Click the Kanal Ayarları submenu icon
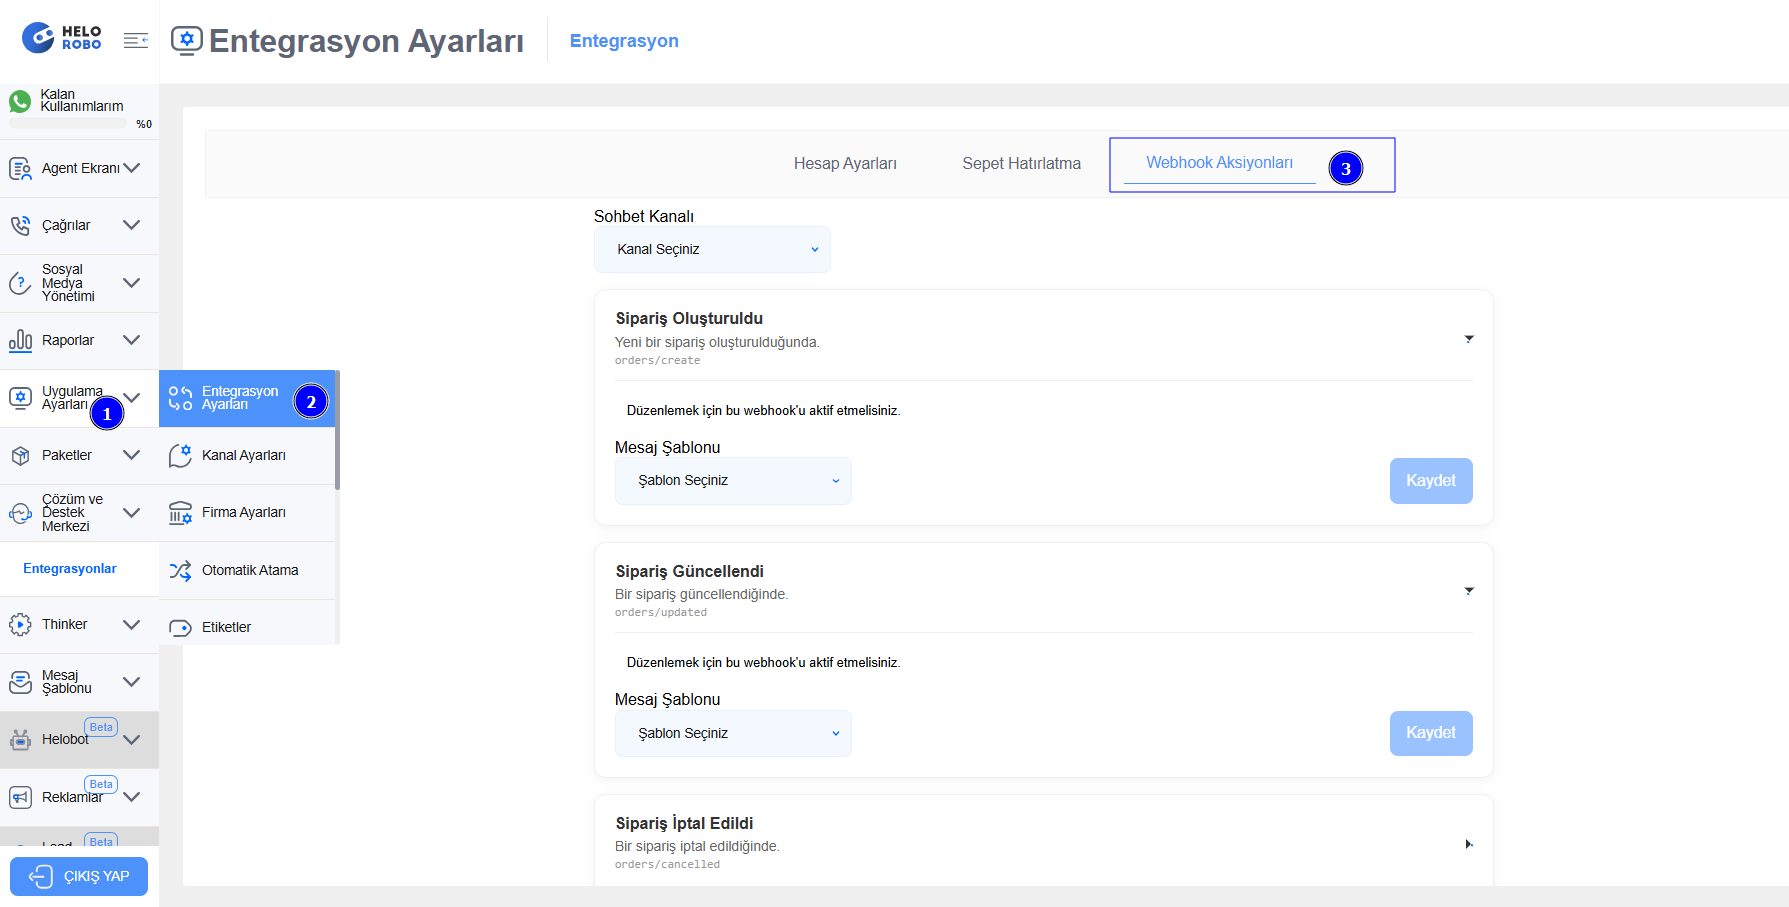The image size is (1789, 907). pyautogui.click(x=180, y=455)
